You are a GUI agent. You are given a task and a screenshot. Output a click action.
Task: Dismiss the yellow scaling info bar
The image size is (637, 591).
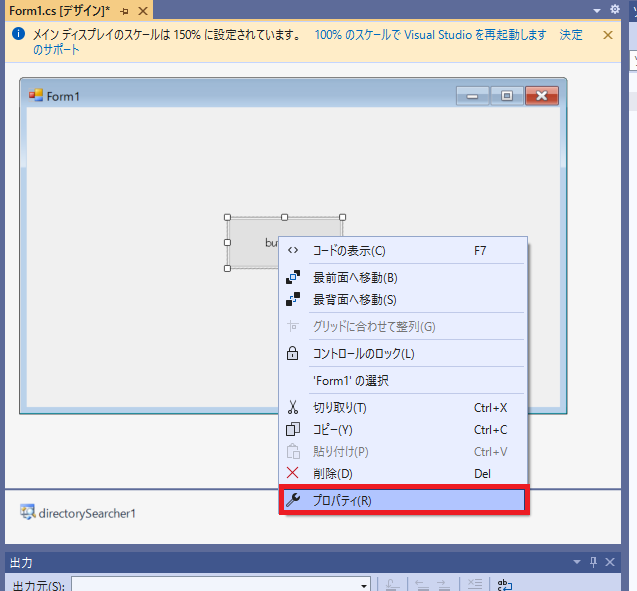pyautogui.click(x=608, y=35)
